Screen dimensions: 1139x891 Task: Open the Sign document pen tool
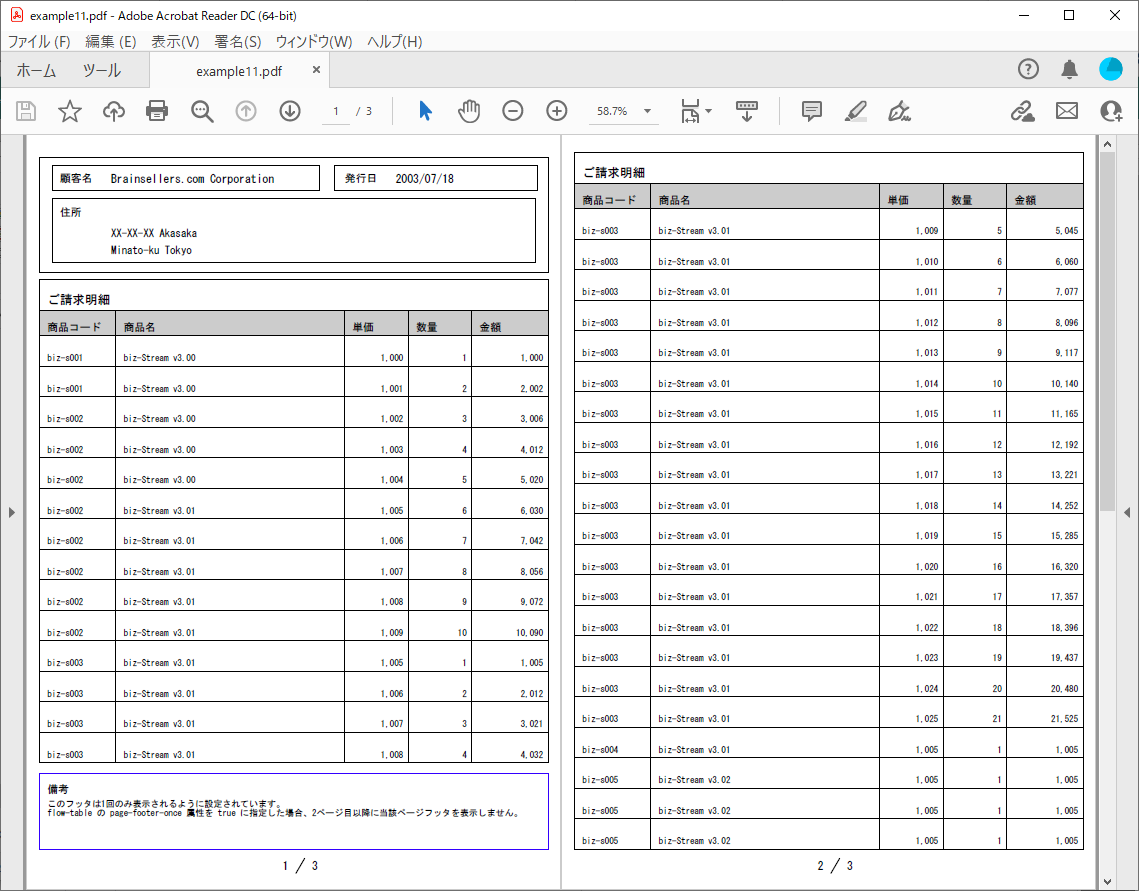(x=899, y=111)
